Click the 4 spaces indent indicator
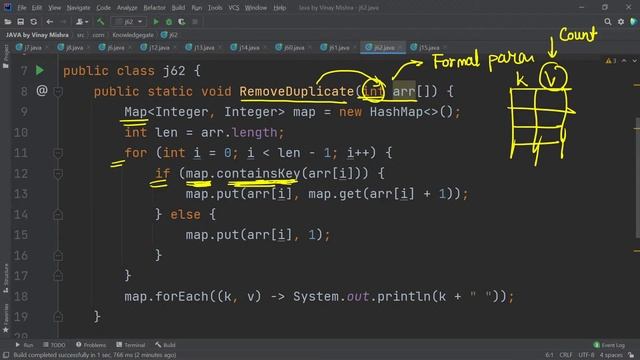640x360 pixels. coord(611,355)
